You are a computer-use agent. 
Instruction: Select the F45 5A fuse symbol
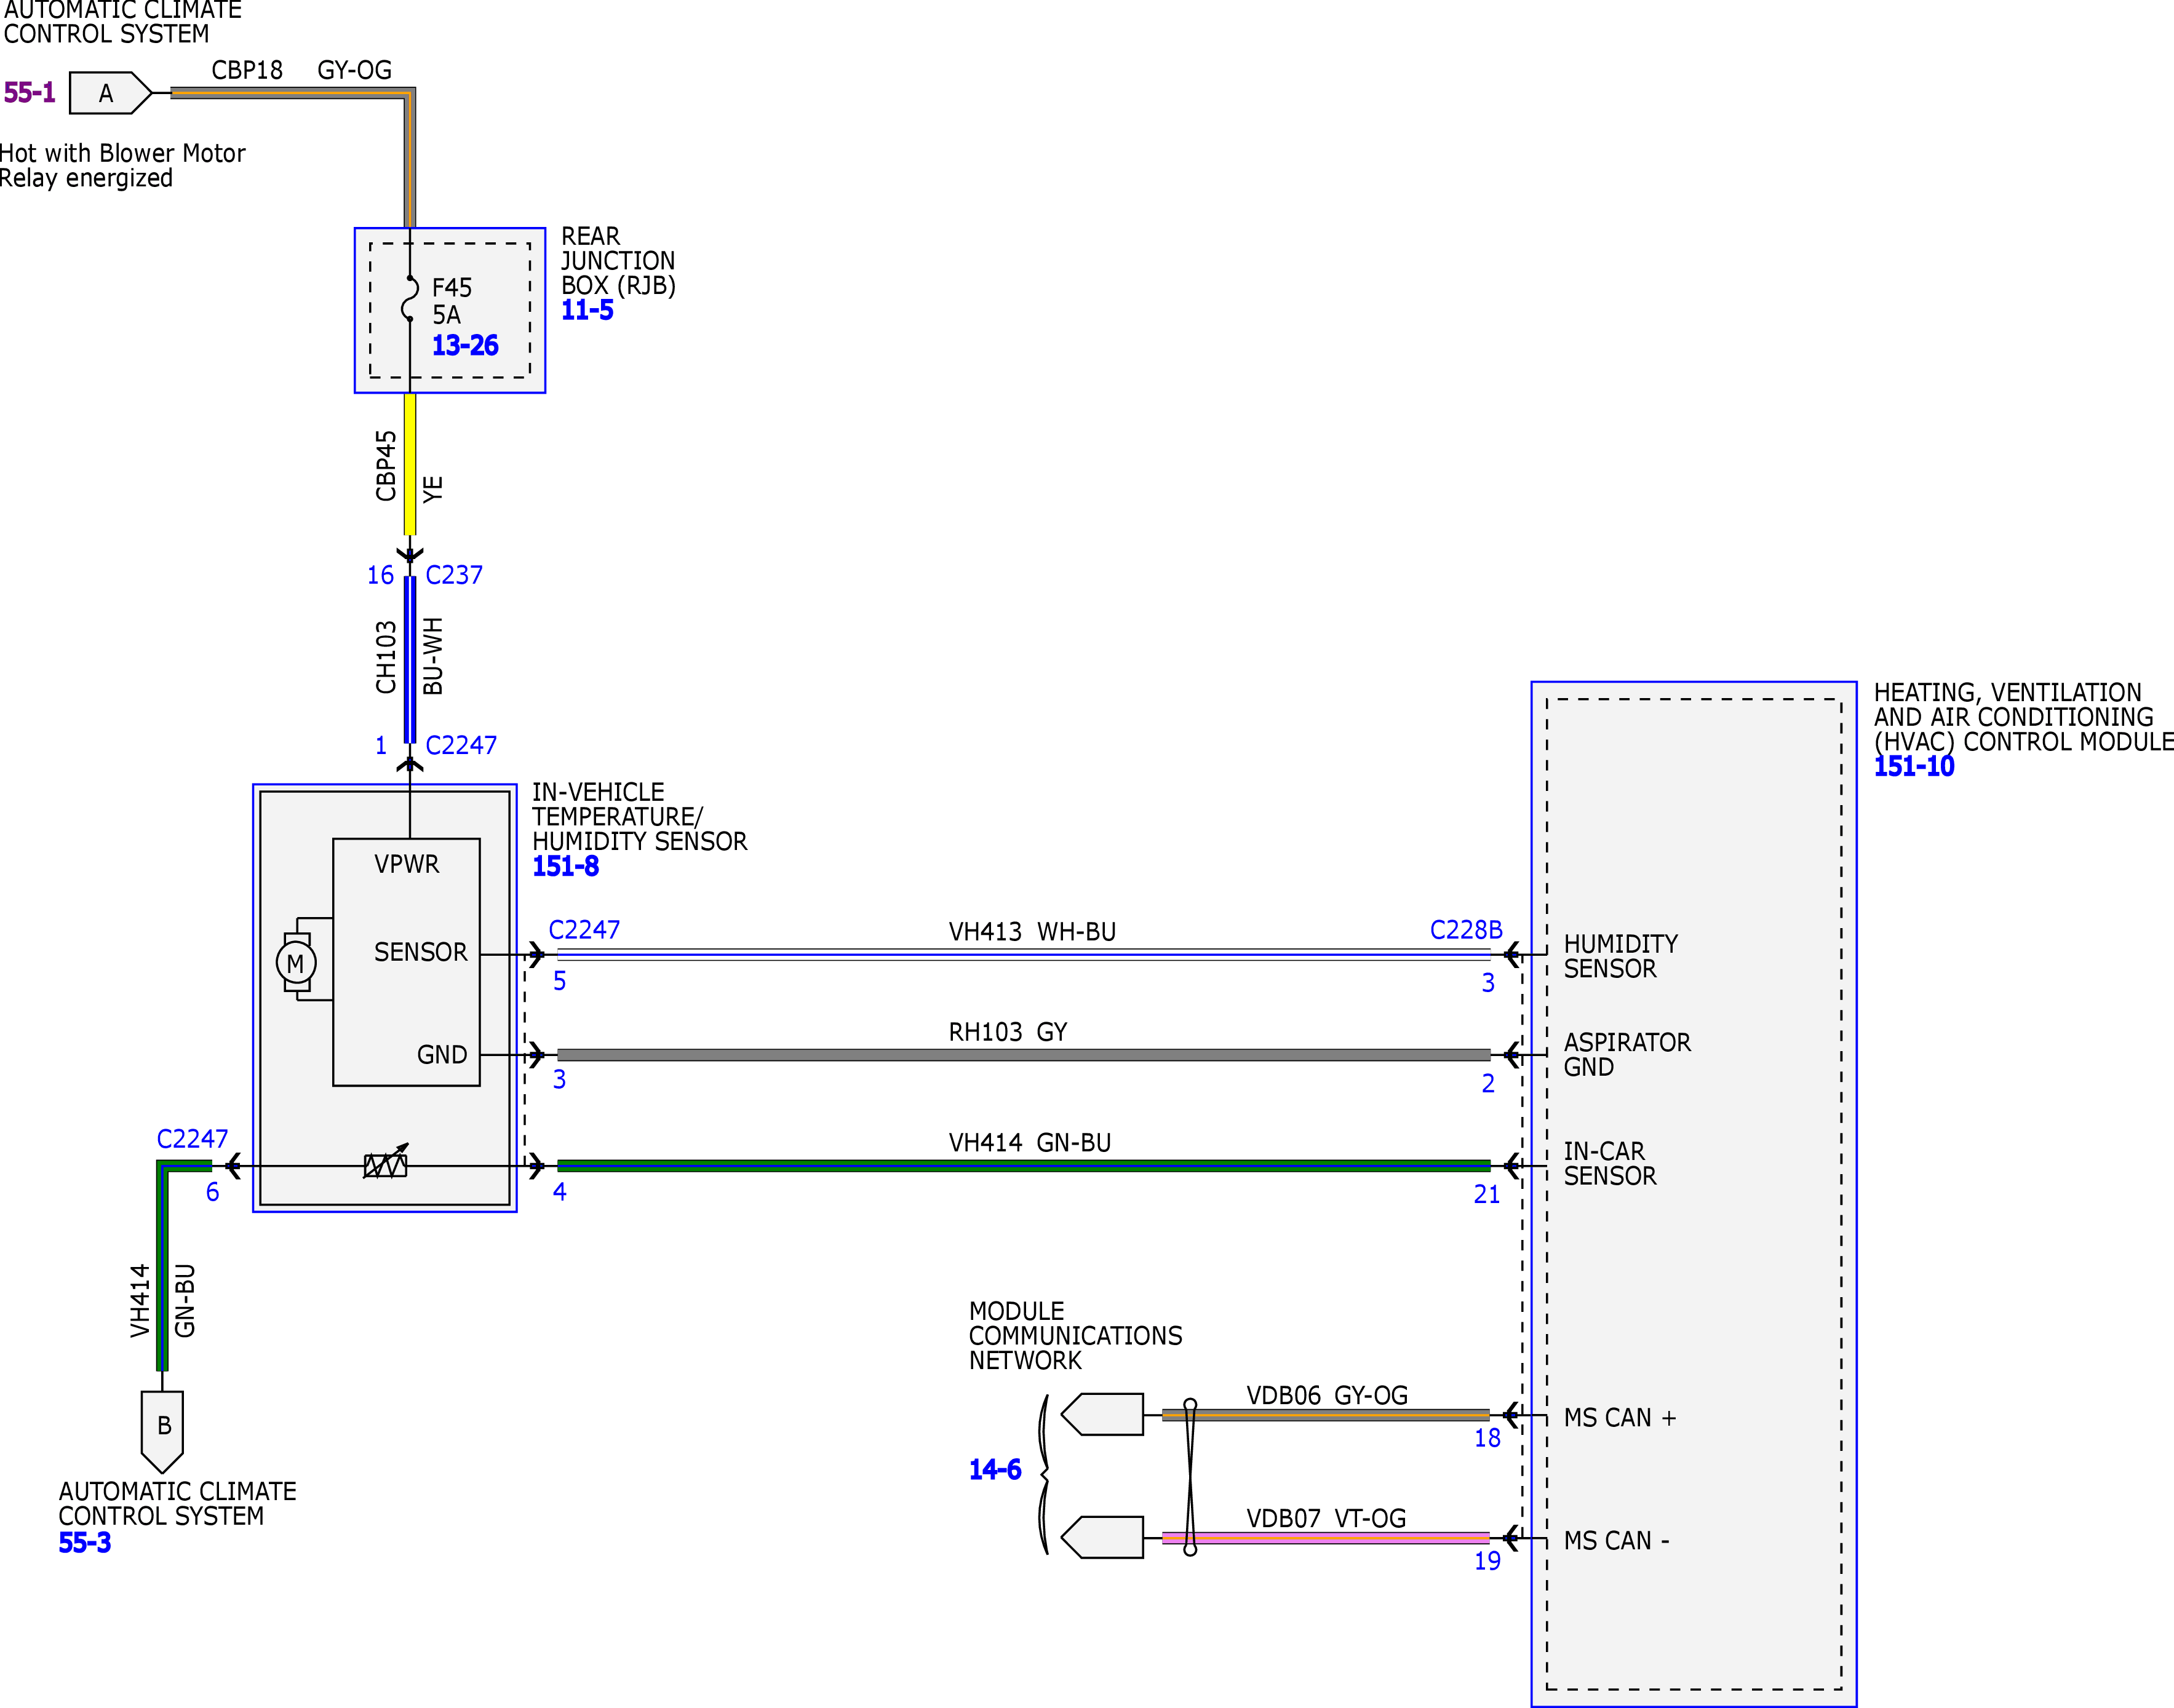point(409,298)
